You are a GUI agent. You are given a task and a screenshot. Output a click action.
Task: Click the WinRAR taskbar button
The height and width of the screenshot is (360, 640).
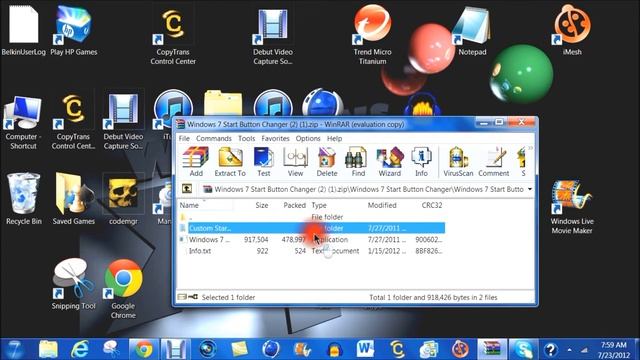click(492, 350)
